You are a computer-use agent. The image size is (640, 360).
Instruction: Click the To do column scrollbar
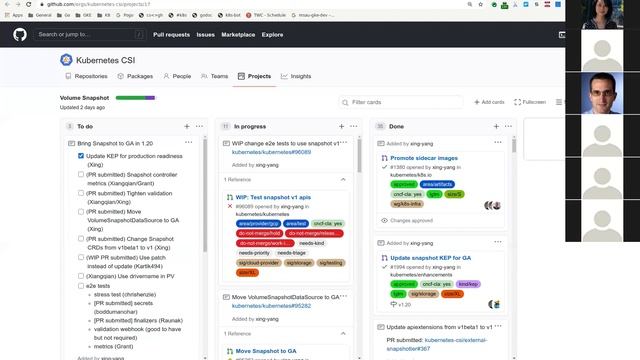pos(205,195)
